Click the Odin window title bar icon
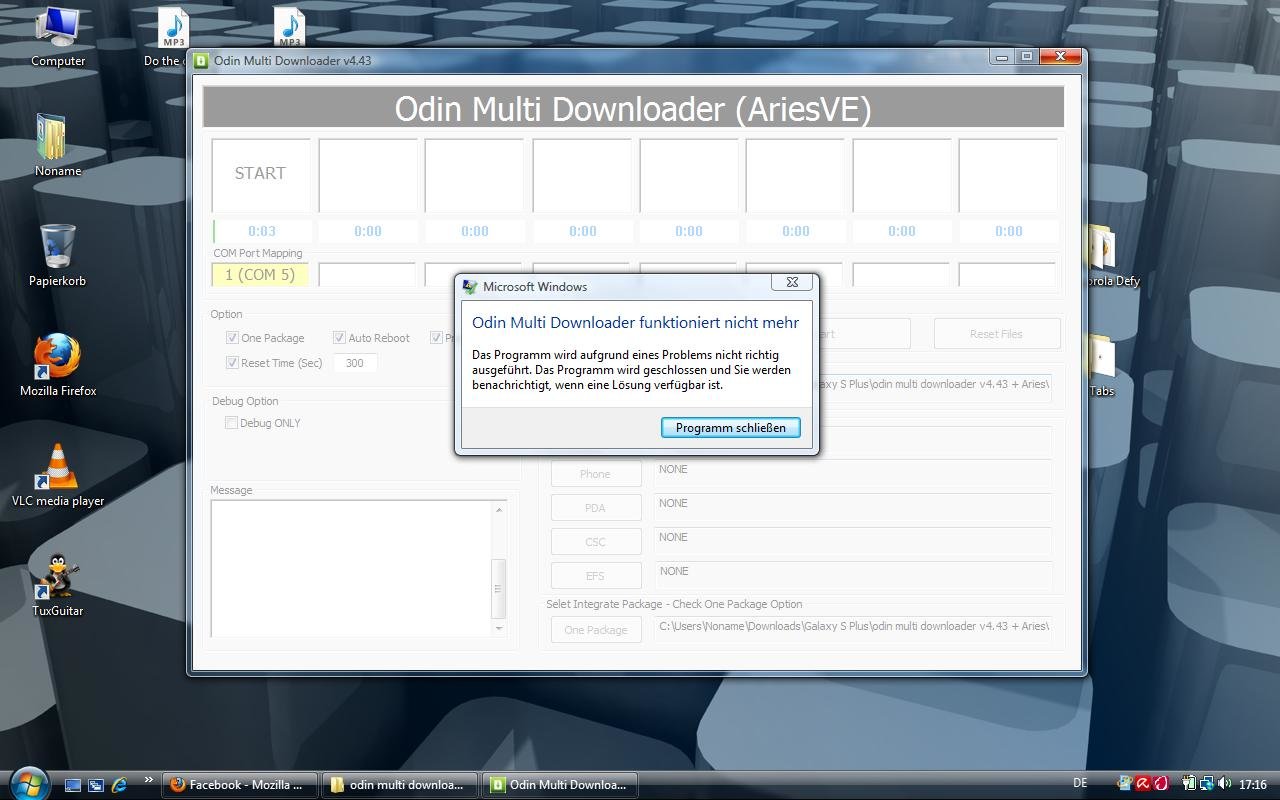 201,60
